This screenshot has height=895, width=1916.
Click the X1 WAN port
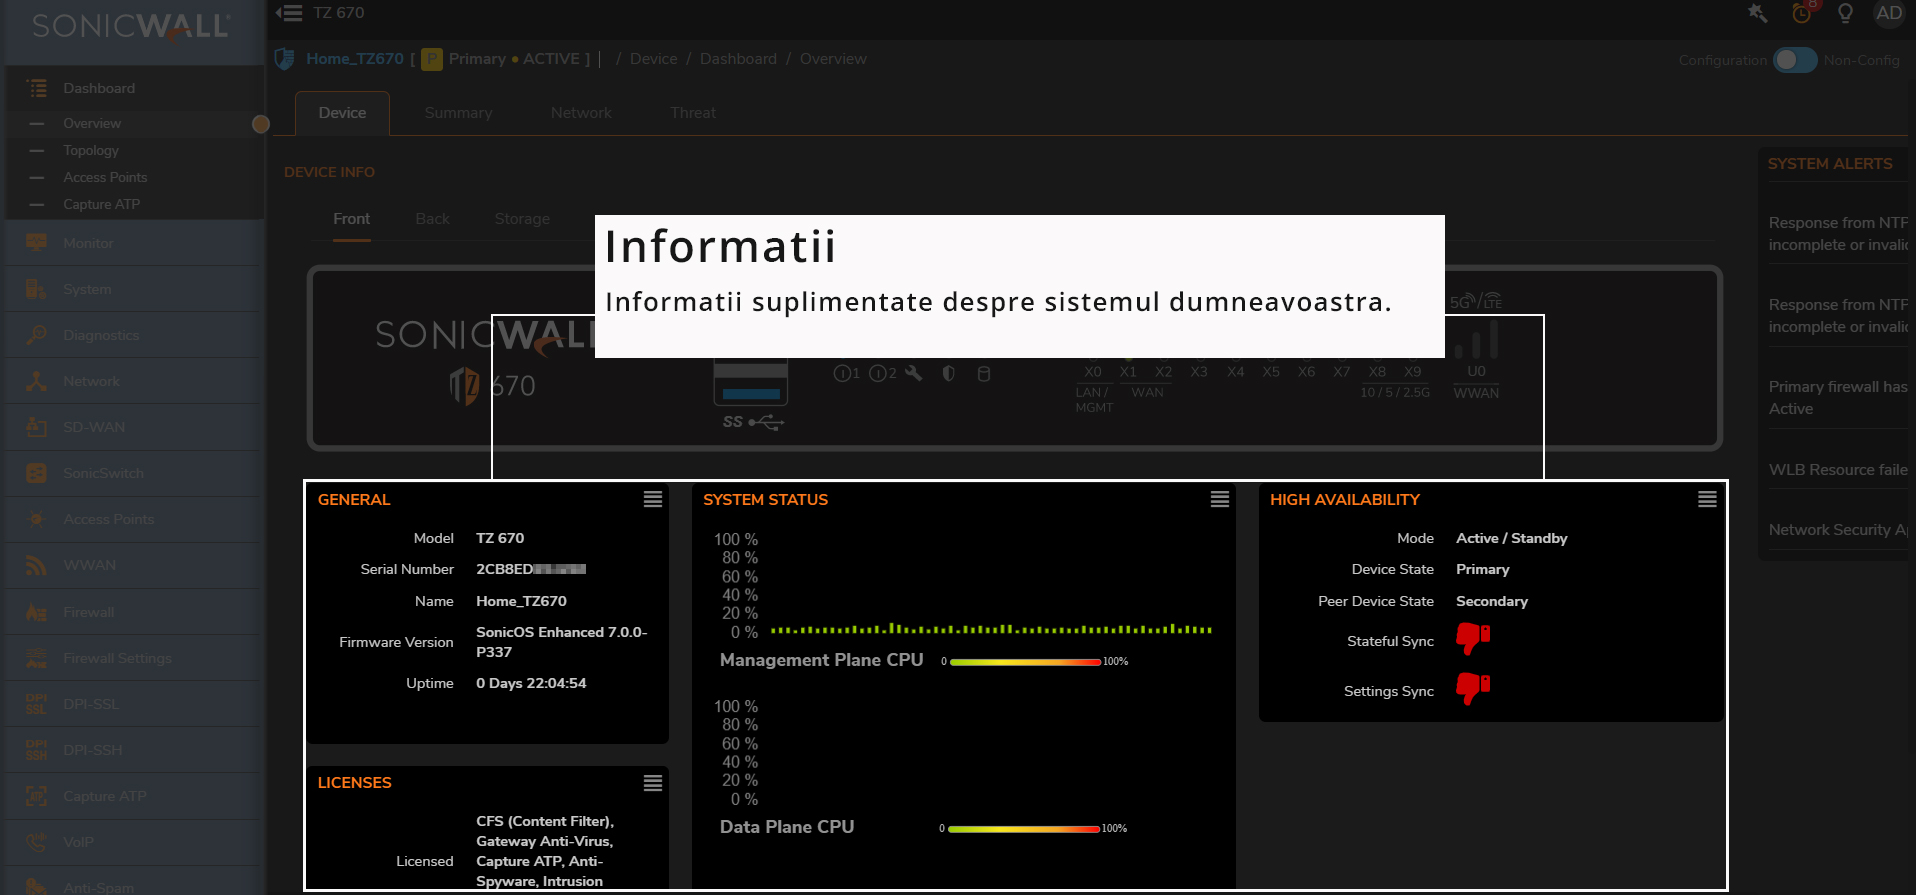click(x=1128, y=372)
